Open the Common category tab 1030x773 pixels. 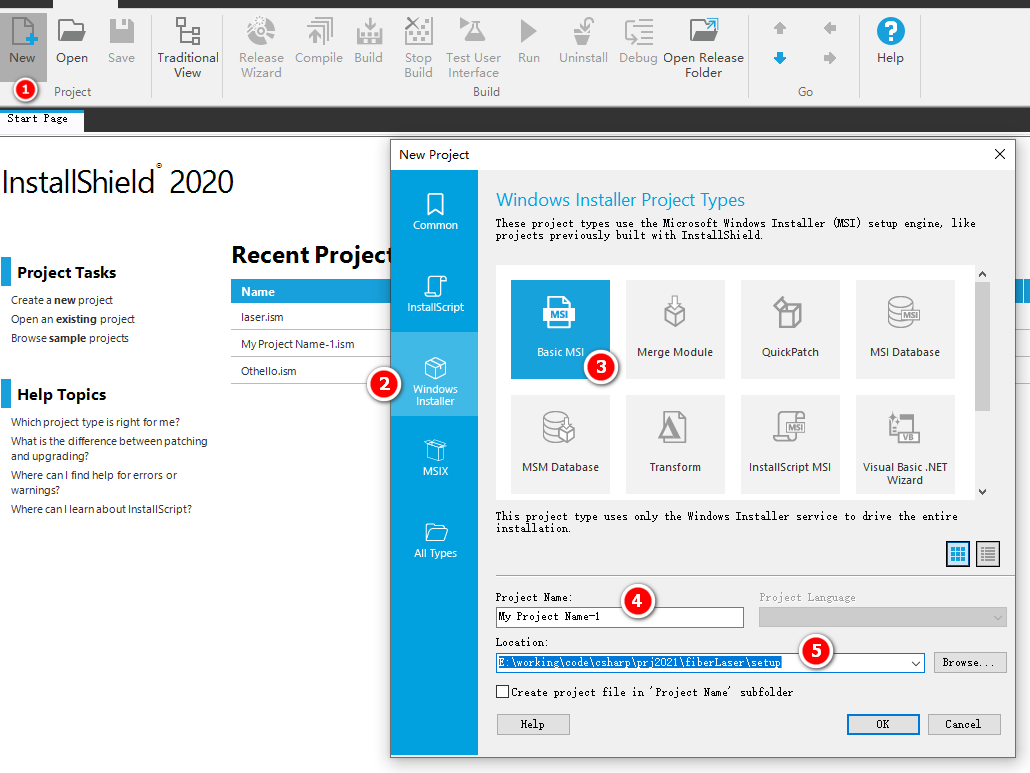coord(435,211)
